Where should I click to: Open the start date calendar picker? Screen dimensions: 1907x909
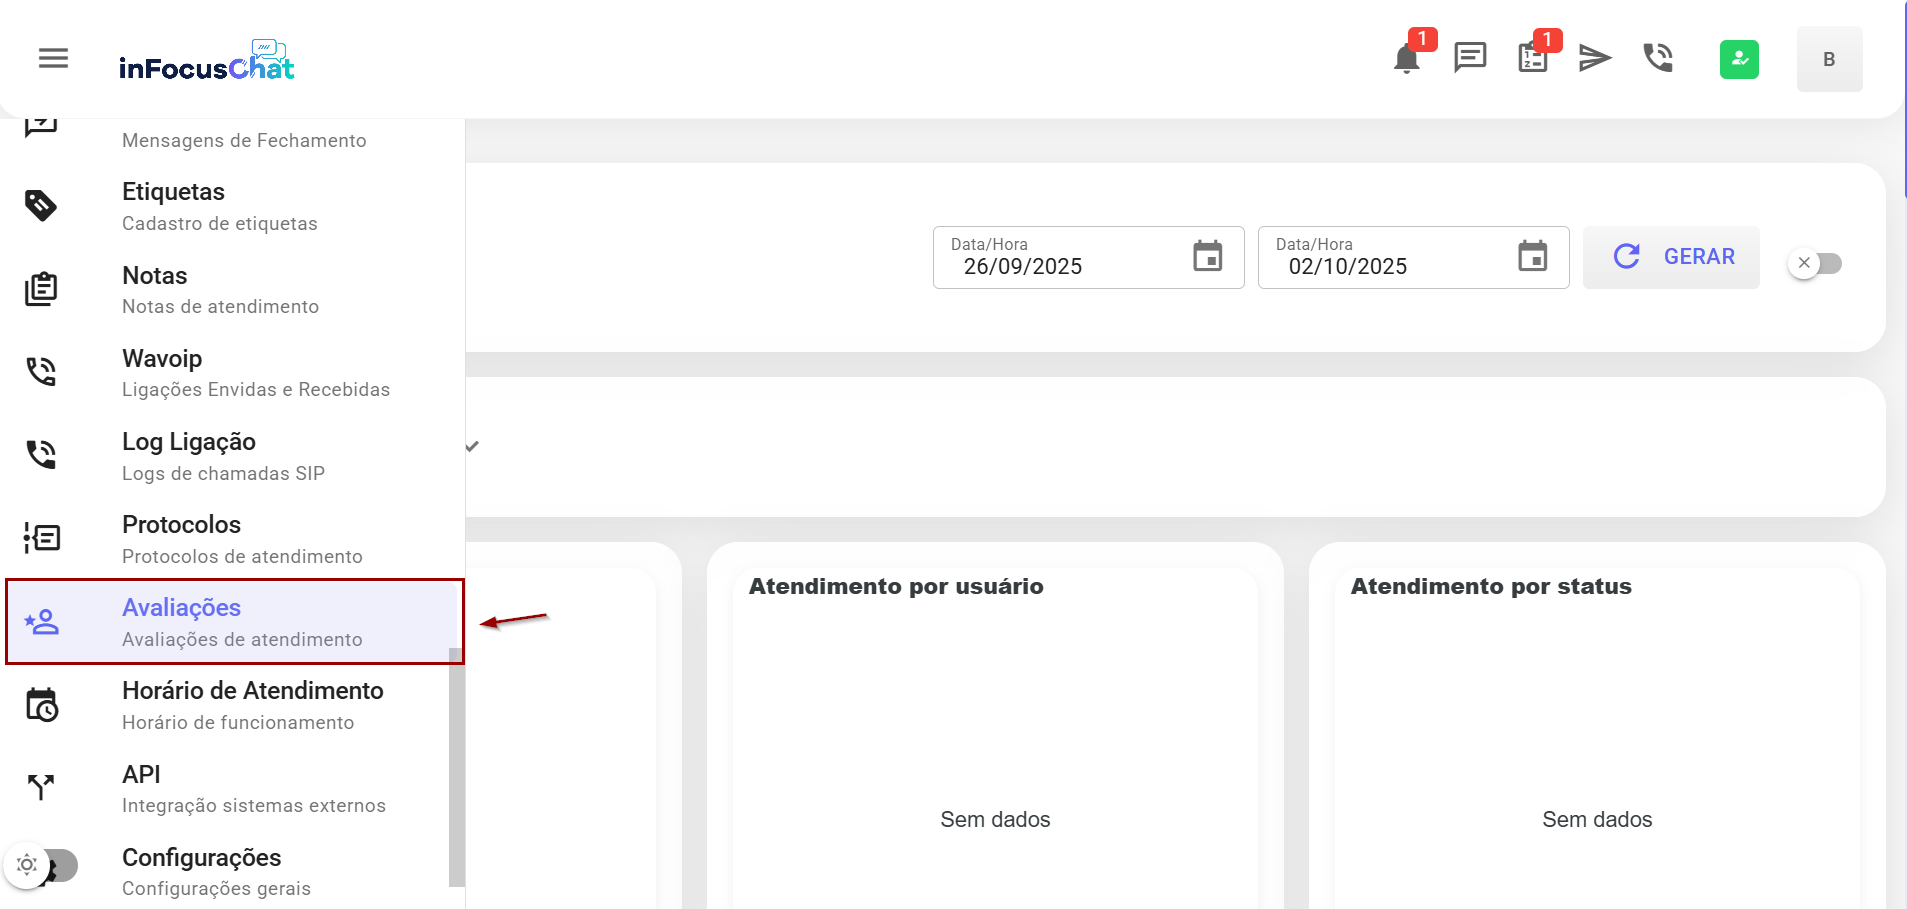1207,257
